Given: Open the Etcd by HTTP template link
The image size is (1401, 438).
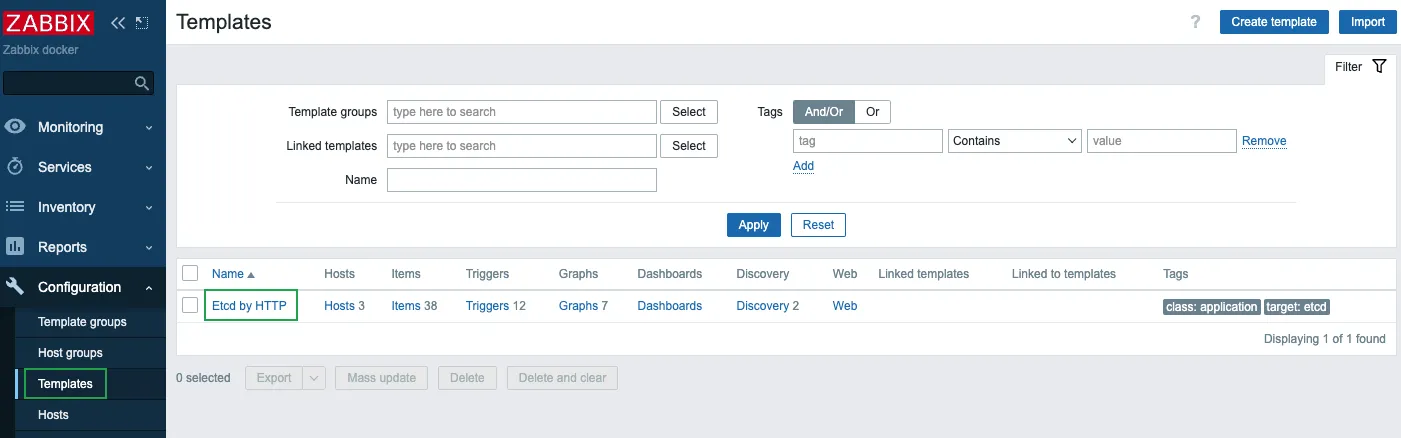Looking at the screenshot, I should [249, 306].
